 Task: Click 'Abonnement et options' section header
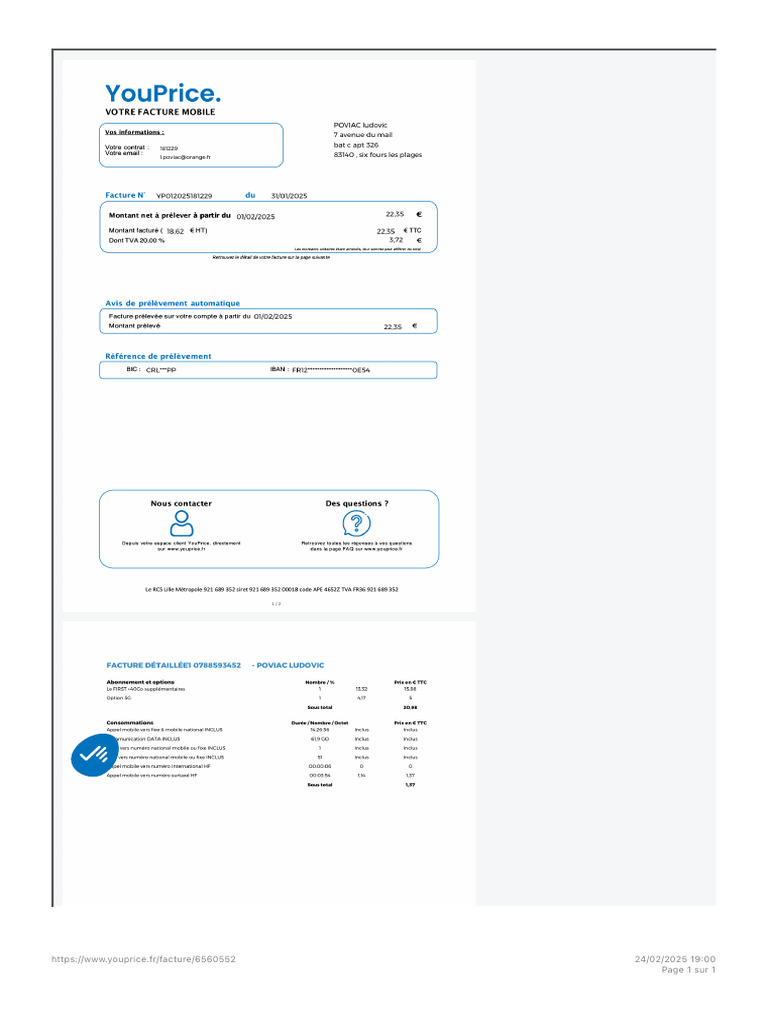140,682
